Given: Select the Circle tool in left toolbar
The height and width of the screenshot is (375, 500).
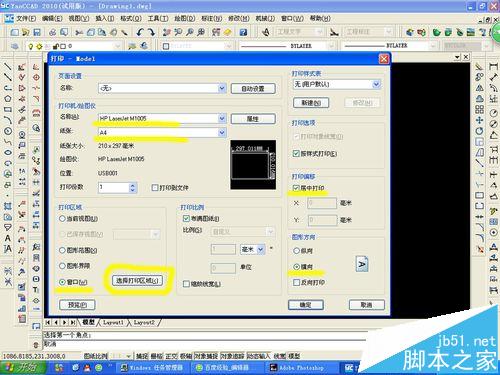Looking at the screenshot, I should click(7, 131).
